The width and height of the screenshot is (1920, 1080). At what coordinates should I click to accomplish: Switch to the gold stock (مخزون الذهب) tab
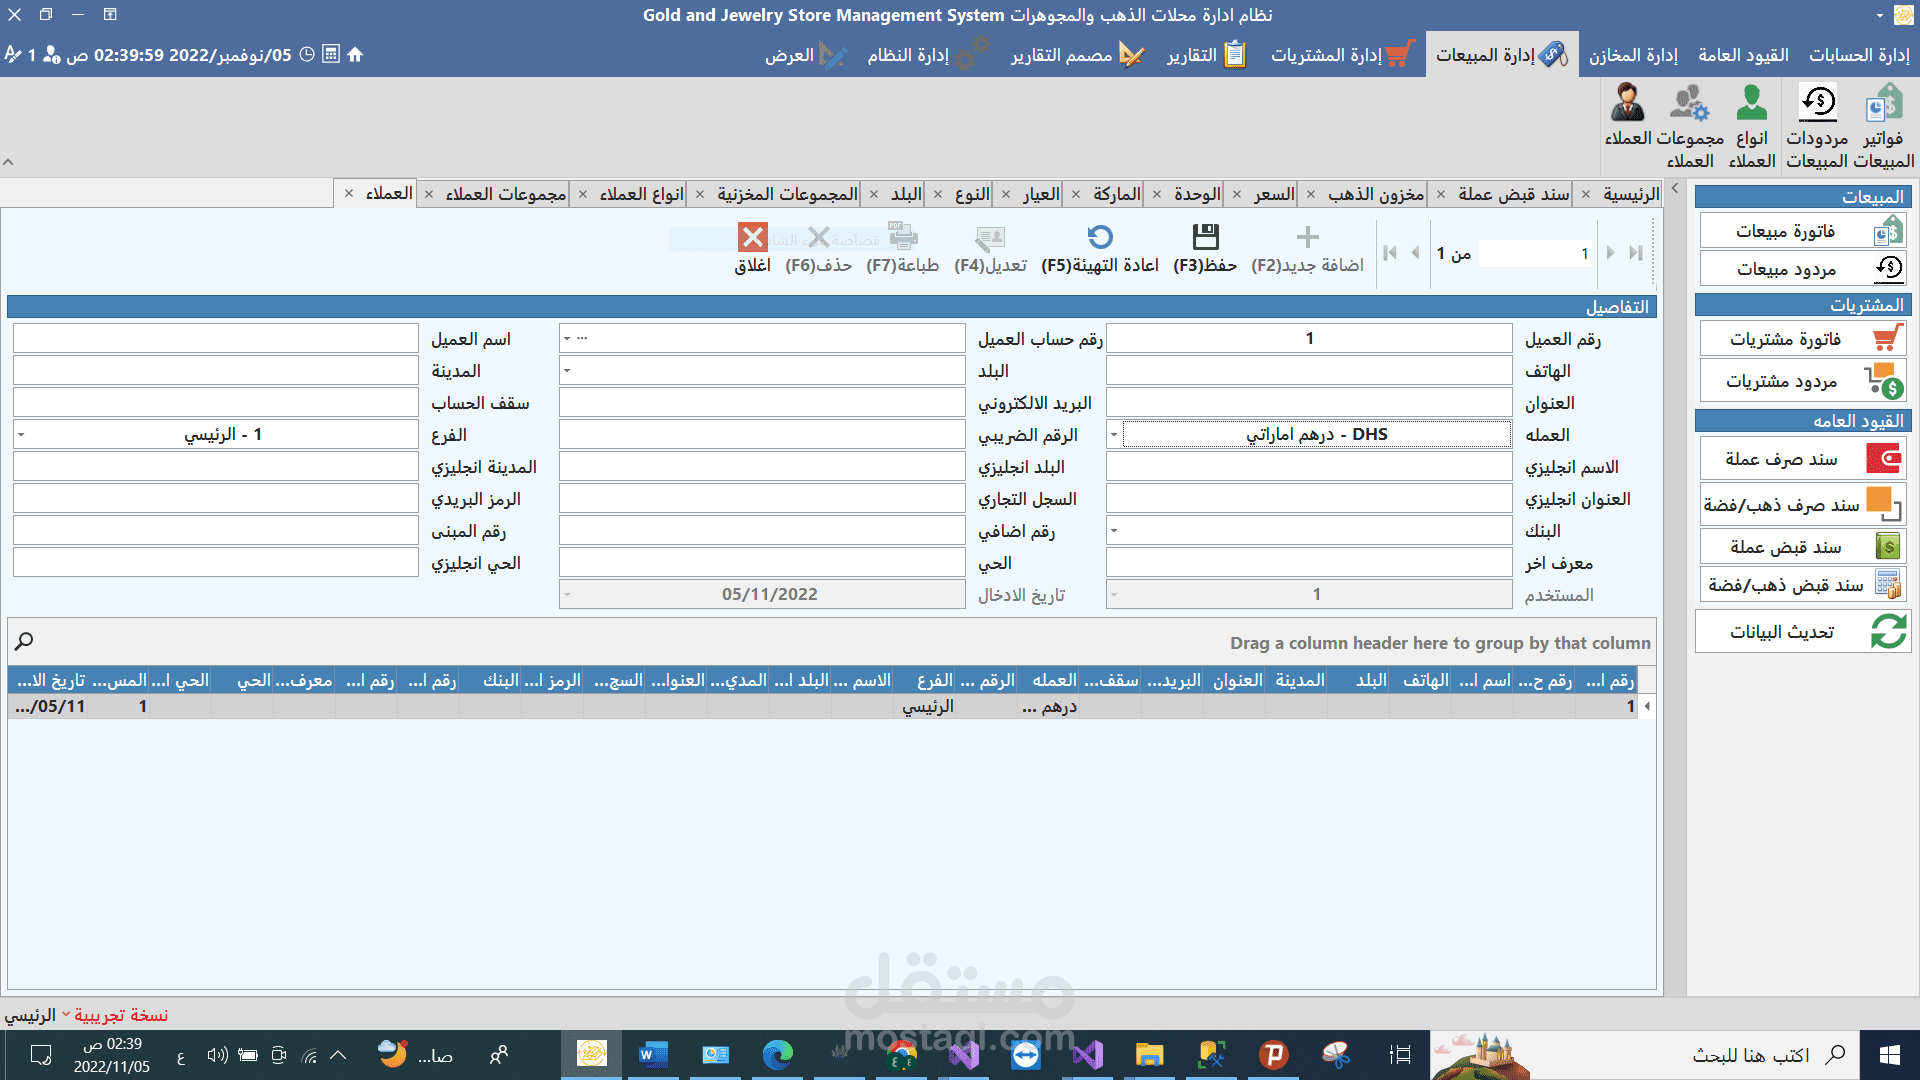pyautogui.click(x=1376, y=194)
